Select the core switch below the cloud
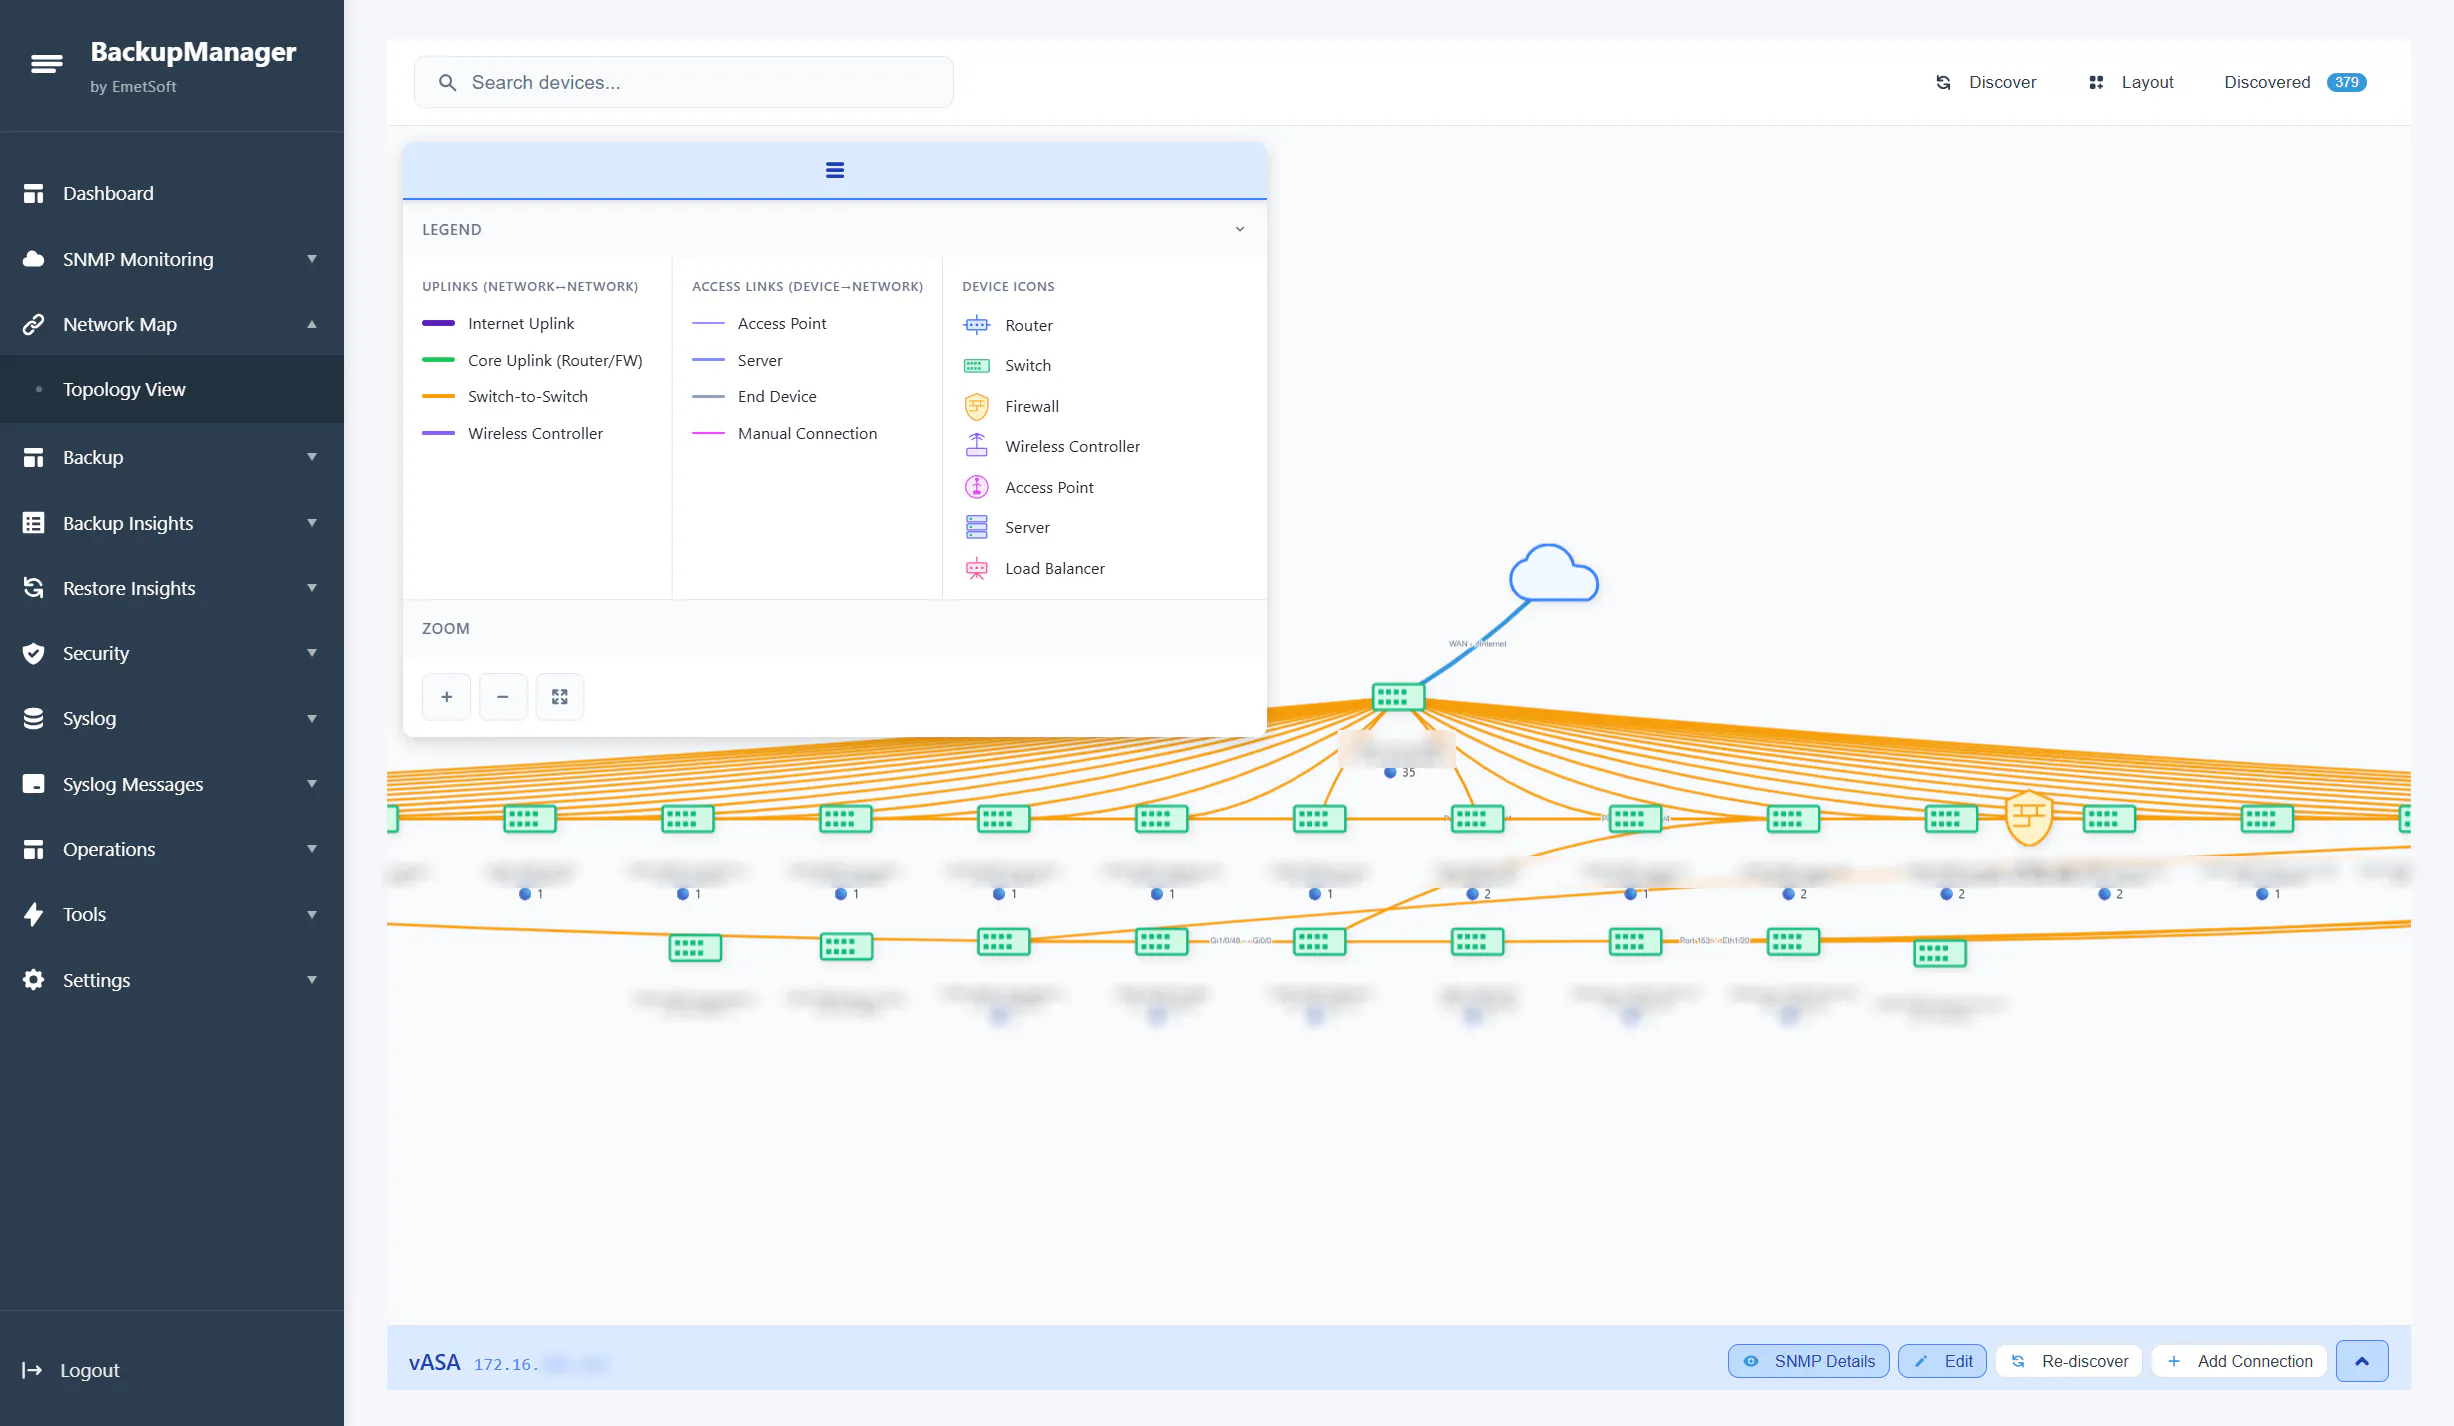Viewport: 2454px width, 1426px height. 1397,696
